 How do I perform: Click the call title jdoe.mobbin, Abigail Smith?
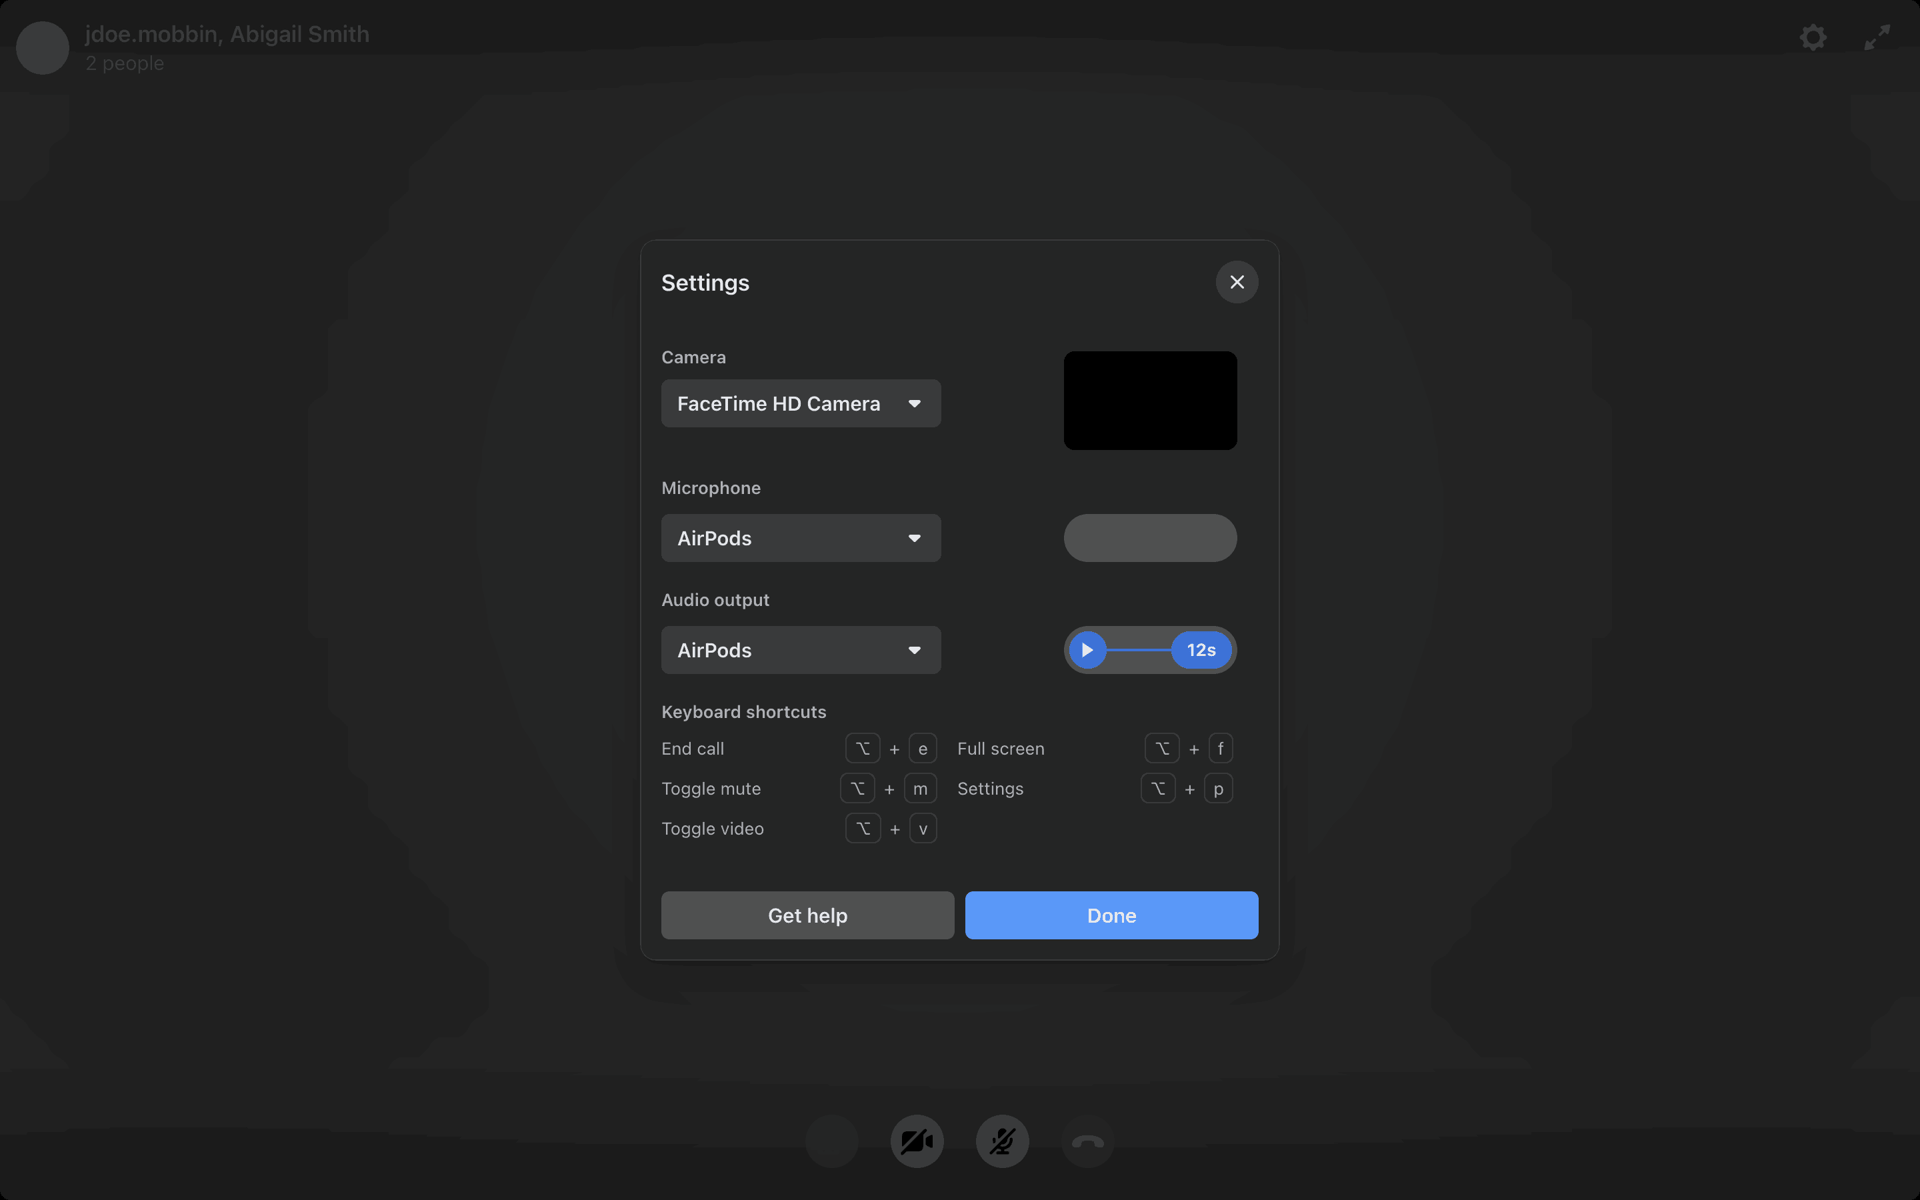coord(227,34)
